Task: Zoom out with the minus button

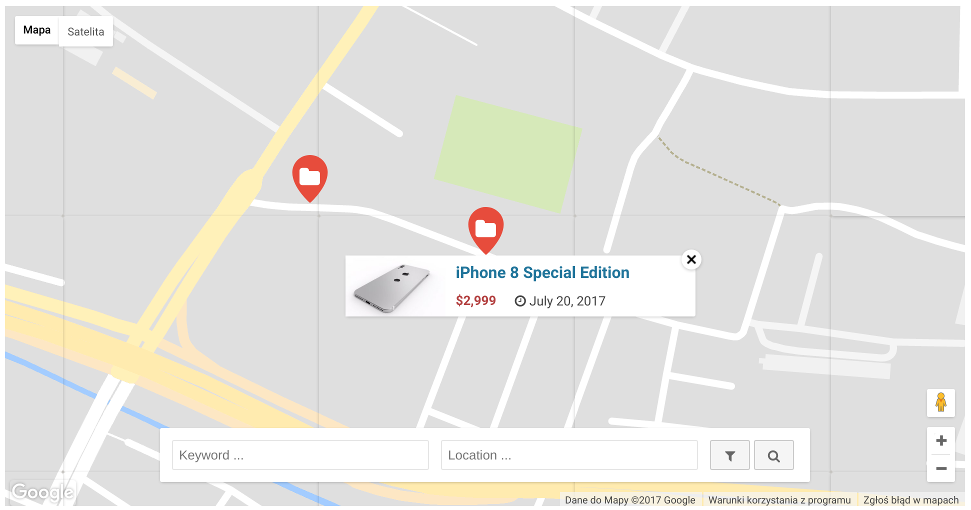Action: [x=941, y=469]
